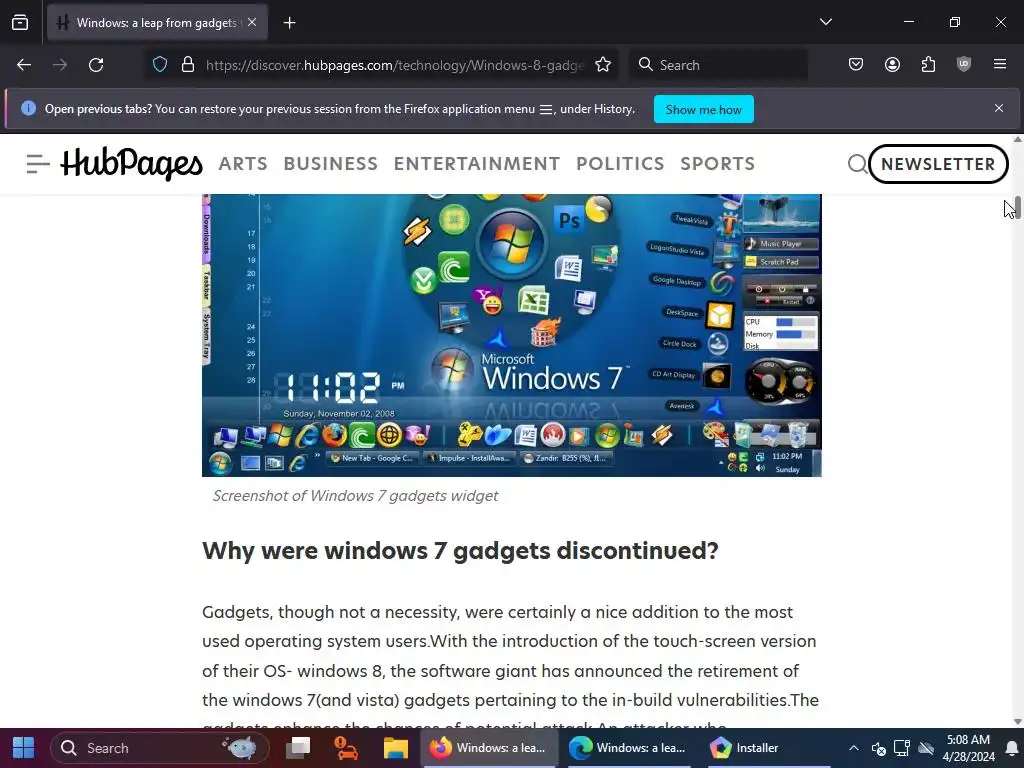The image size is (1024, 768).
Task: Open the SPORTS section
Action: pyautogui.click(x=717, y=163)
